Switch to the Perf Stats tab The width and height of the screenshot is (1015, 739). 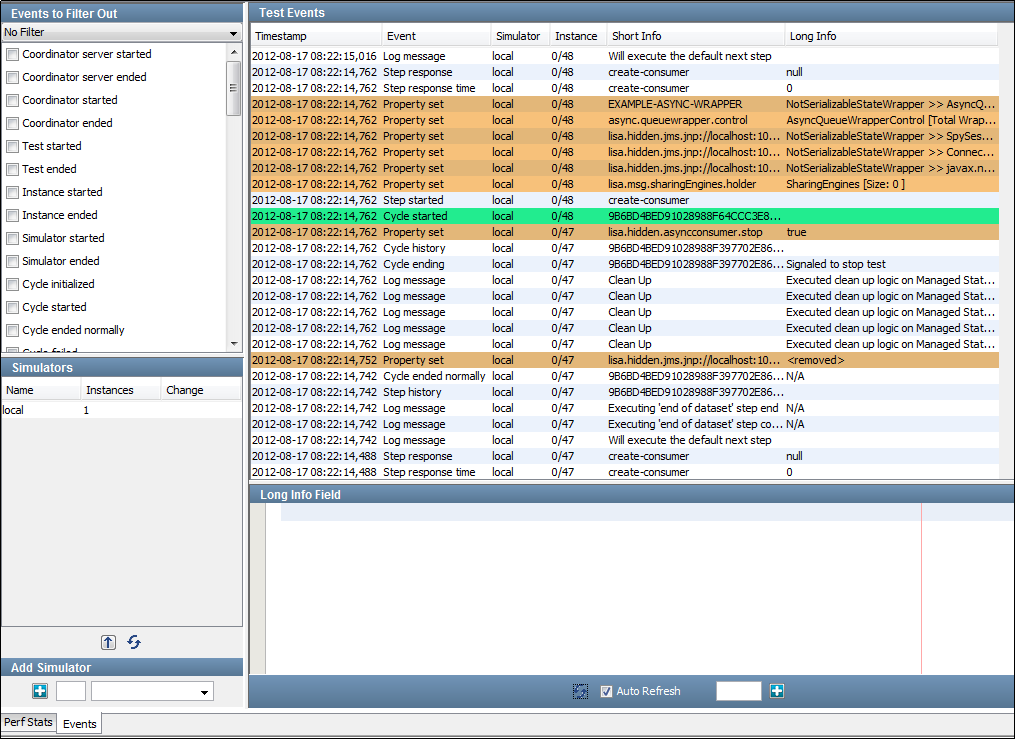point(28,722)
